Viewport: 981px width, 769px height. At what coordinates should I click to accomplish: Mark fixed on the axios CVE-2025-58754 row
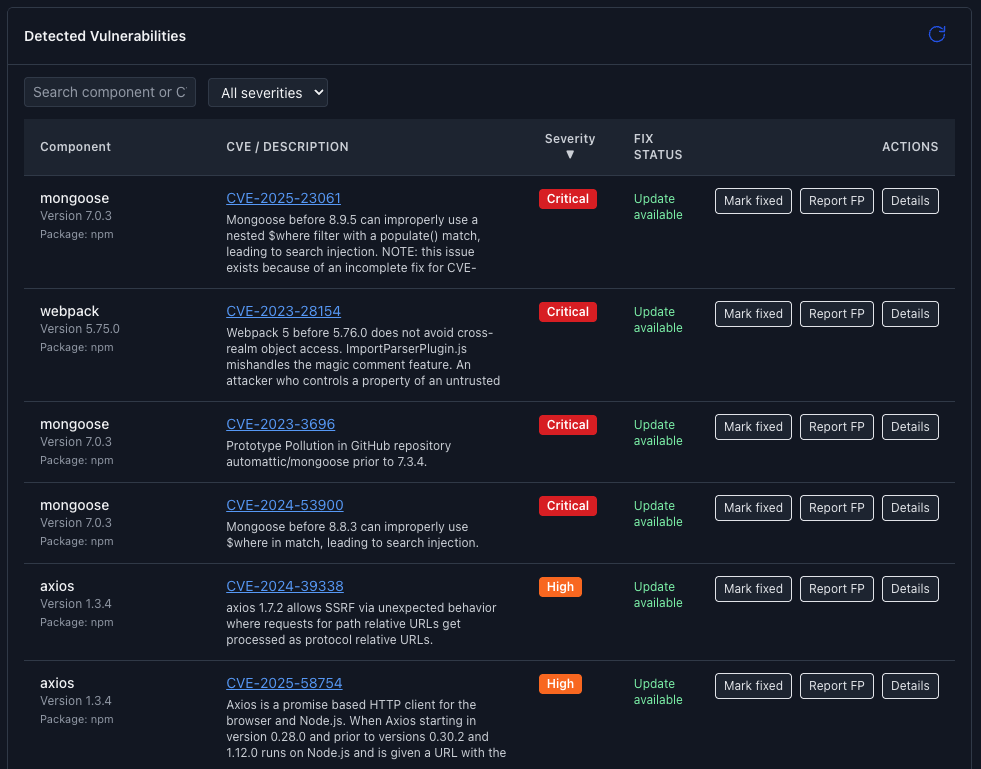click(x=752, y=685)
